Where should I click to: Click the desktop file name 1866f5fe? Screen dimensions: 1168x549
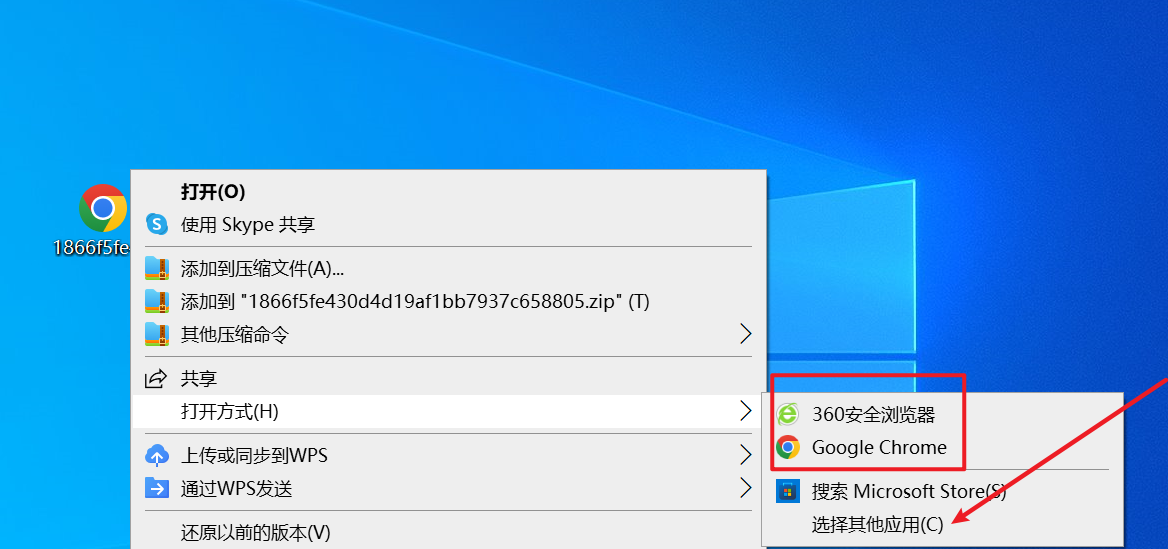[92, 248]
